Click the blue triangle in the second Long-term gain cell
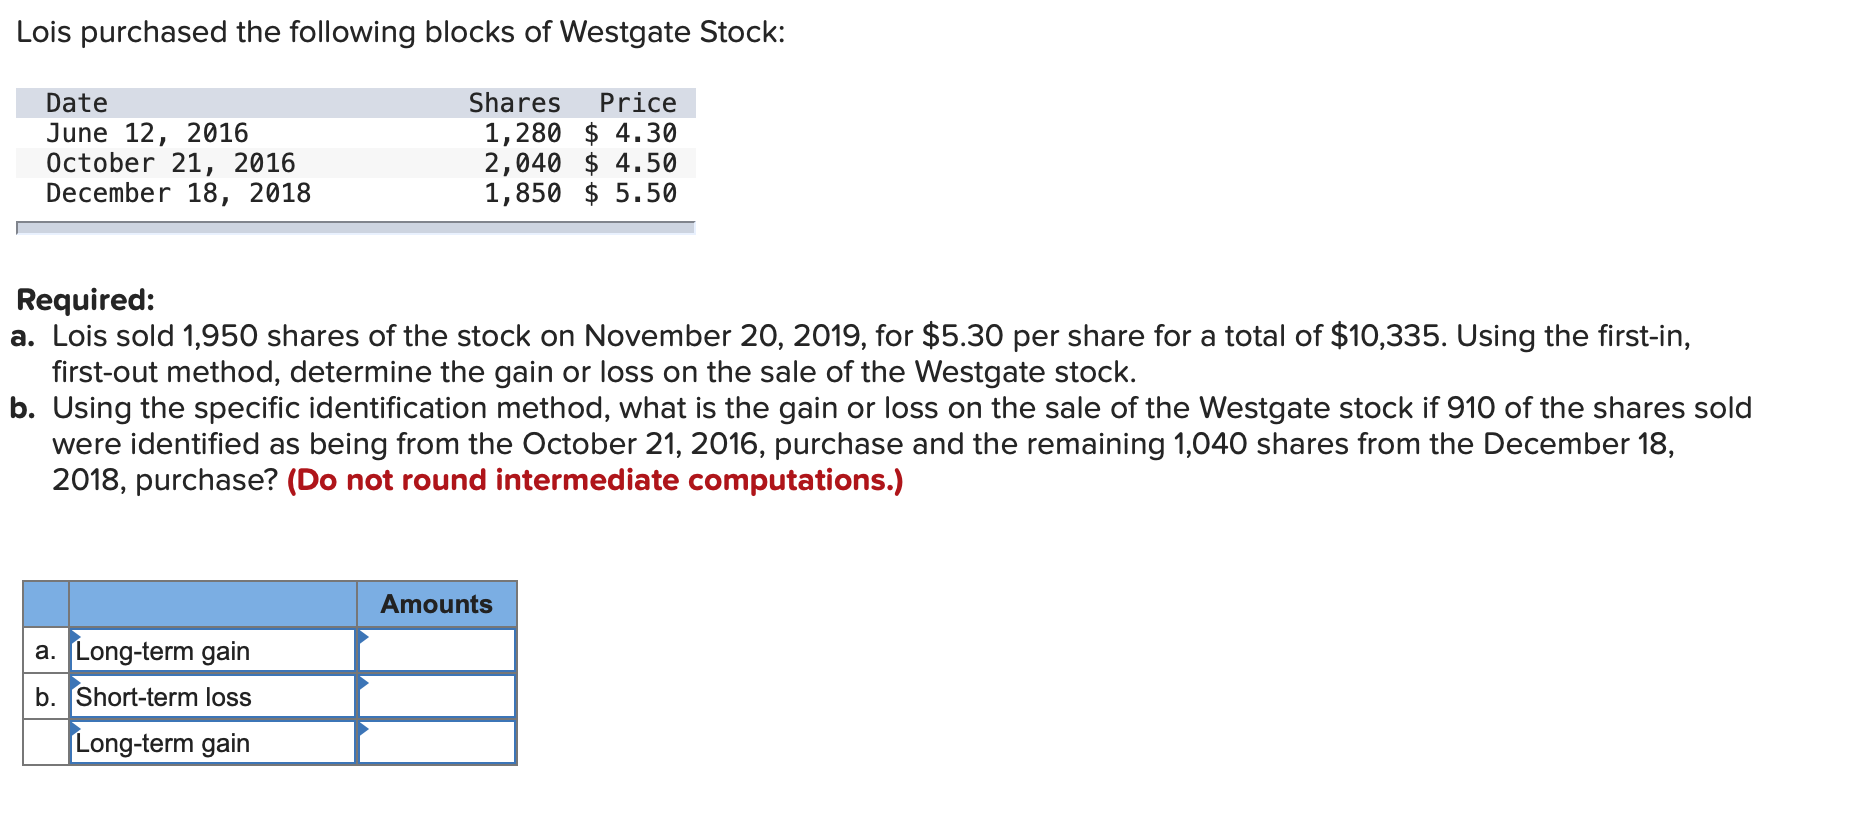Image resolution: width=1858 pixels, height=818 pixels. 76,731
